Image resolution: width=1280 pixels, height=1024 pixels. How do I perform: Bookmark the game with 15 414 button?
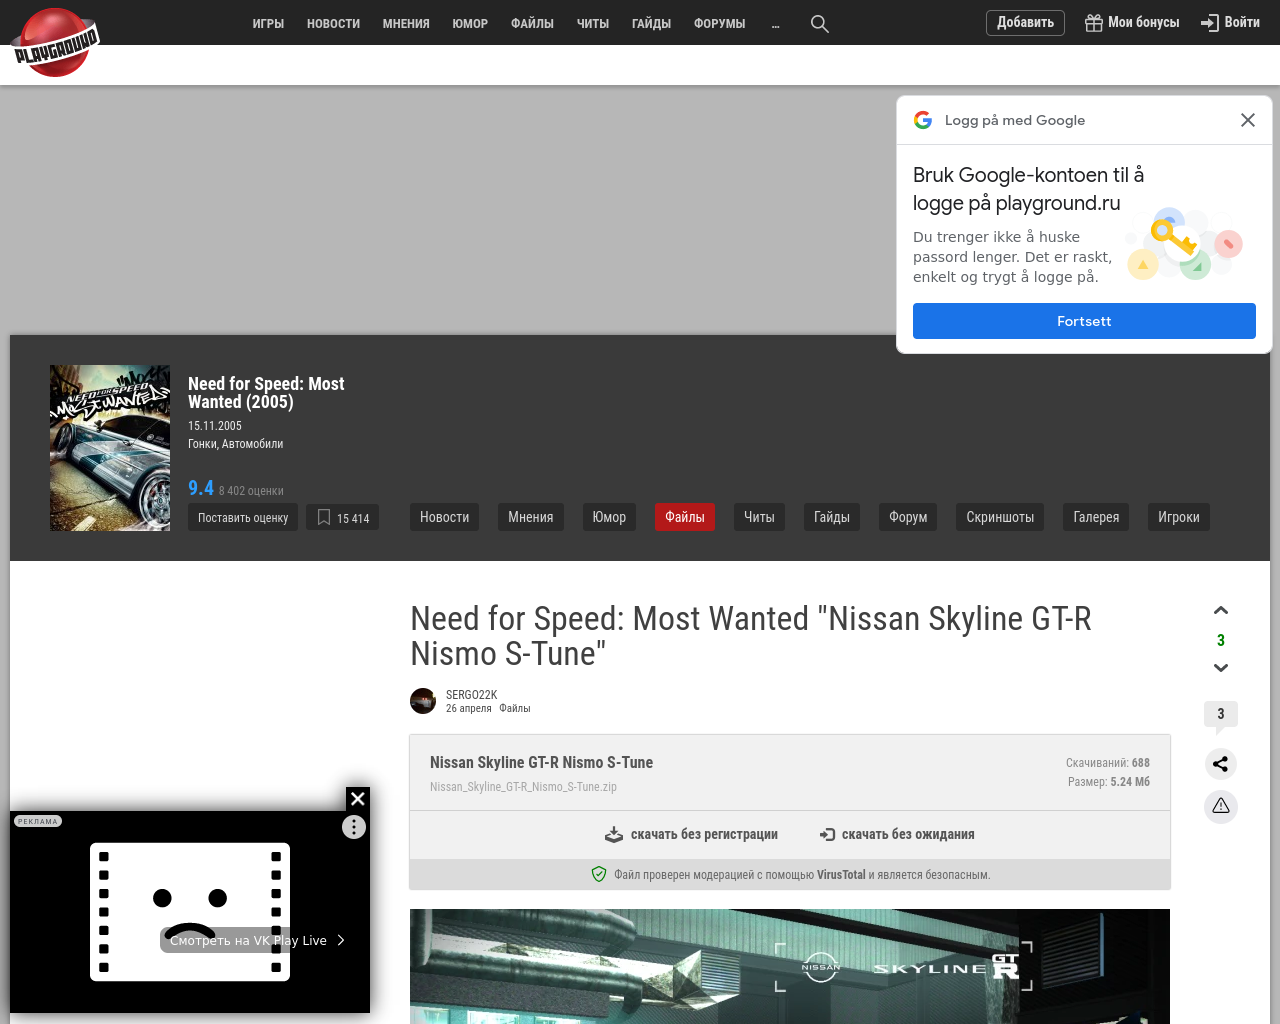tap(343, 517)
